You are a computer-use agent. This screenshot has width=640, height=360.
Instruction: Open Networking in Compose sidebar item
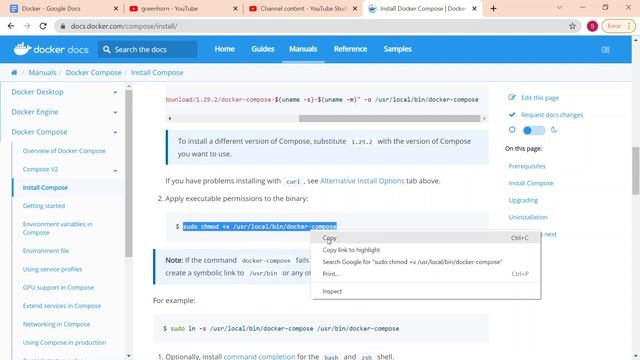(56, 324)
